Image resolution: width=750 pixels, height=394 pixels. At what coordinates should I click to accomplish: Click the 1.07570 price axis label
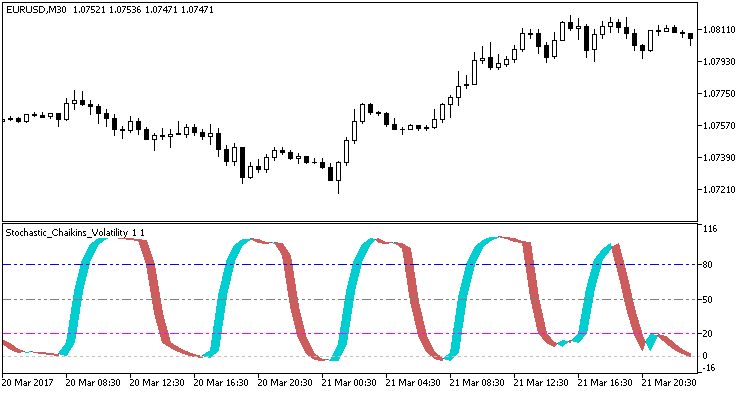[x=718, y=125]
